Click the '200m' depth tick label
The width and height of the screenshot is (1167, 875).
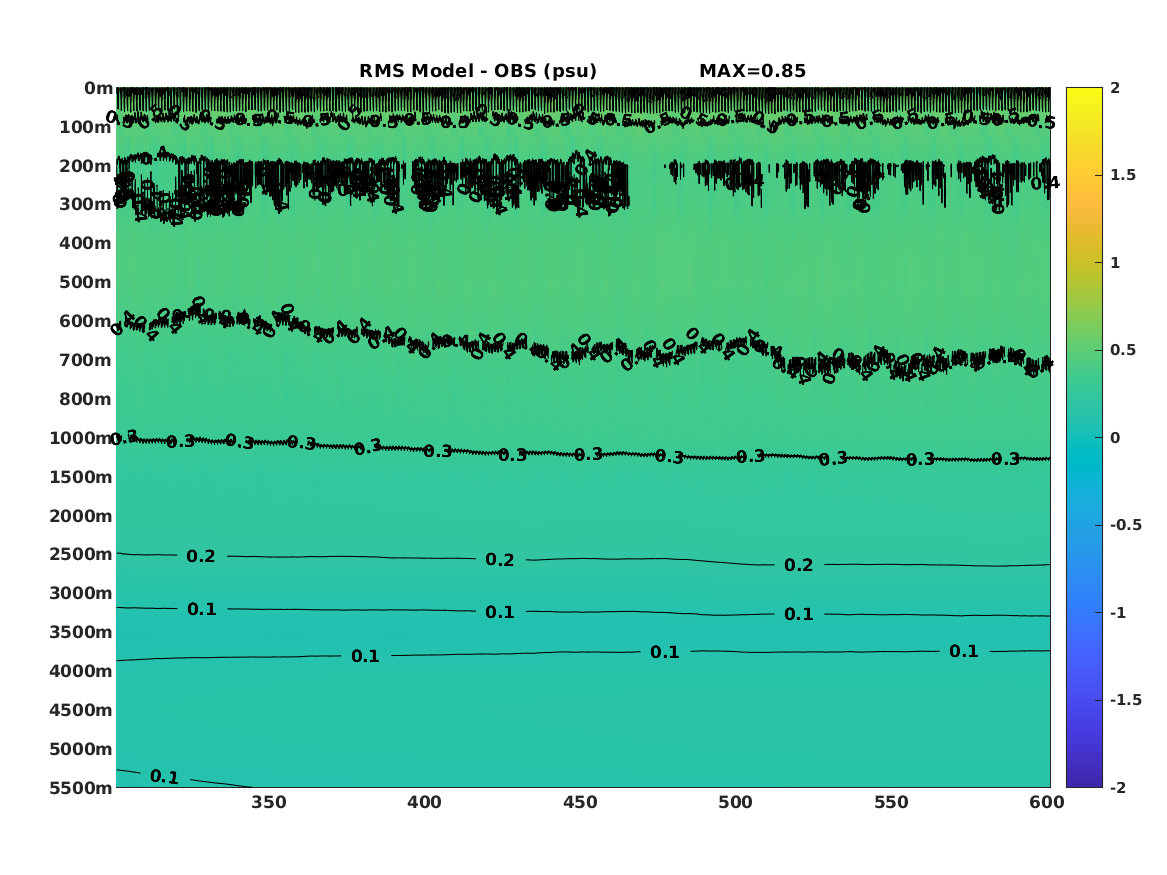coord(86,166)
